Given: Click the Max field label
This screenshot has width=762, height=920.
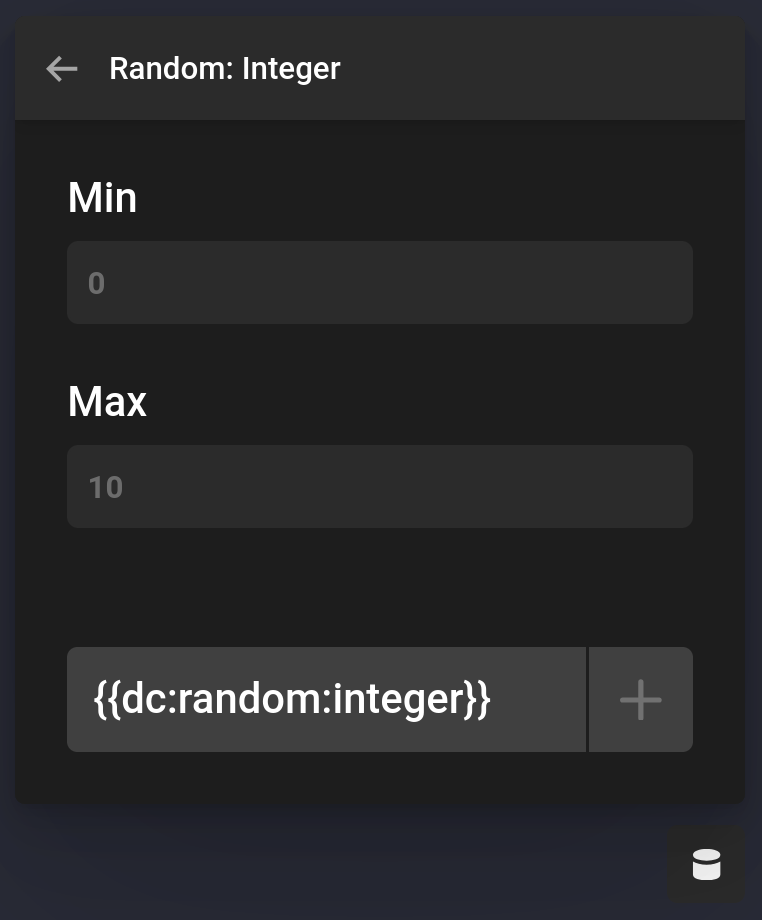Looking at the screenshot, I should click(107, 402).
